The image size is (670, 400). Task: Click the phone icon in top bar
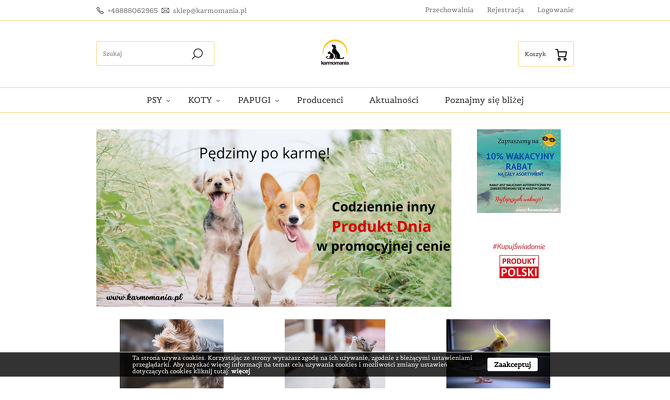pyautogui.click(x=100, y=10)
